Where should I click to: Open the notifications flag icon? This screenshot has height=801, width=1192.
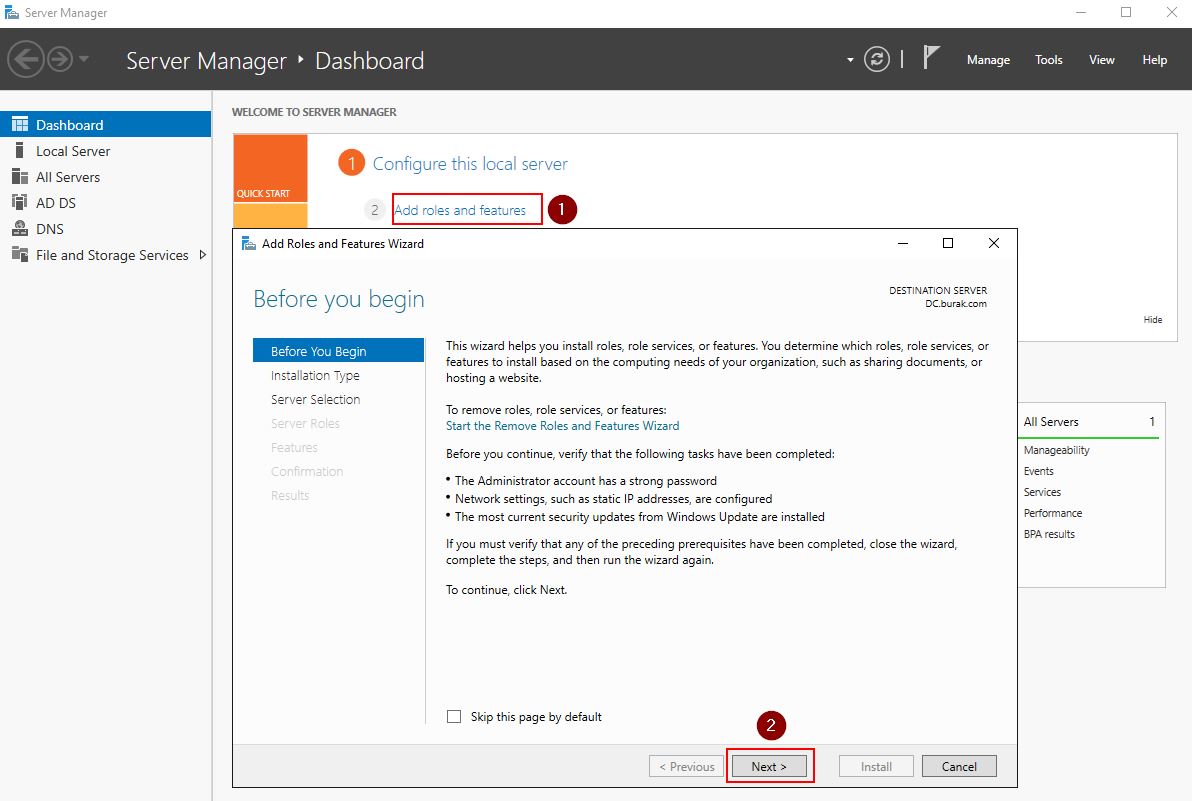tap(931, 58)
